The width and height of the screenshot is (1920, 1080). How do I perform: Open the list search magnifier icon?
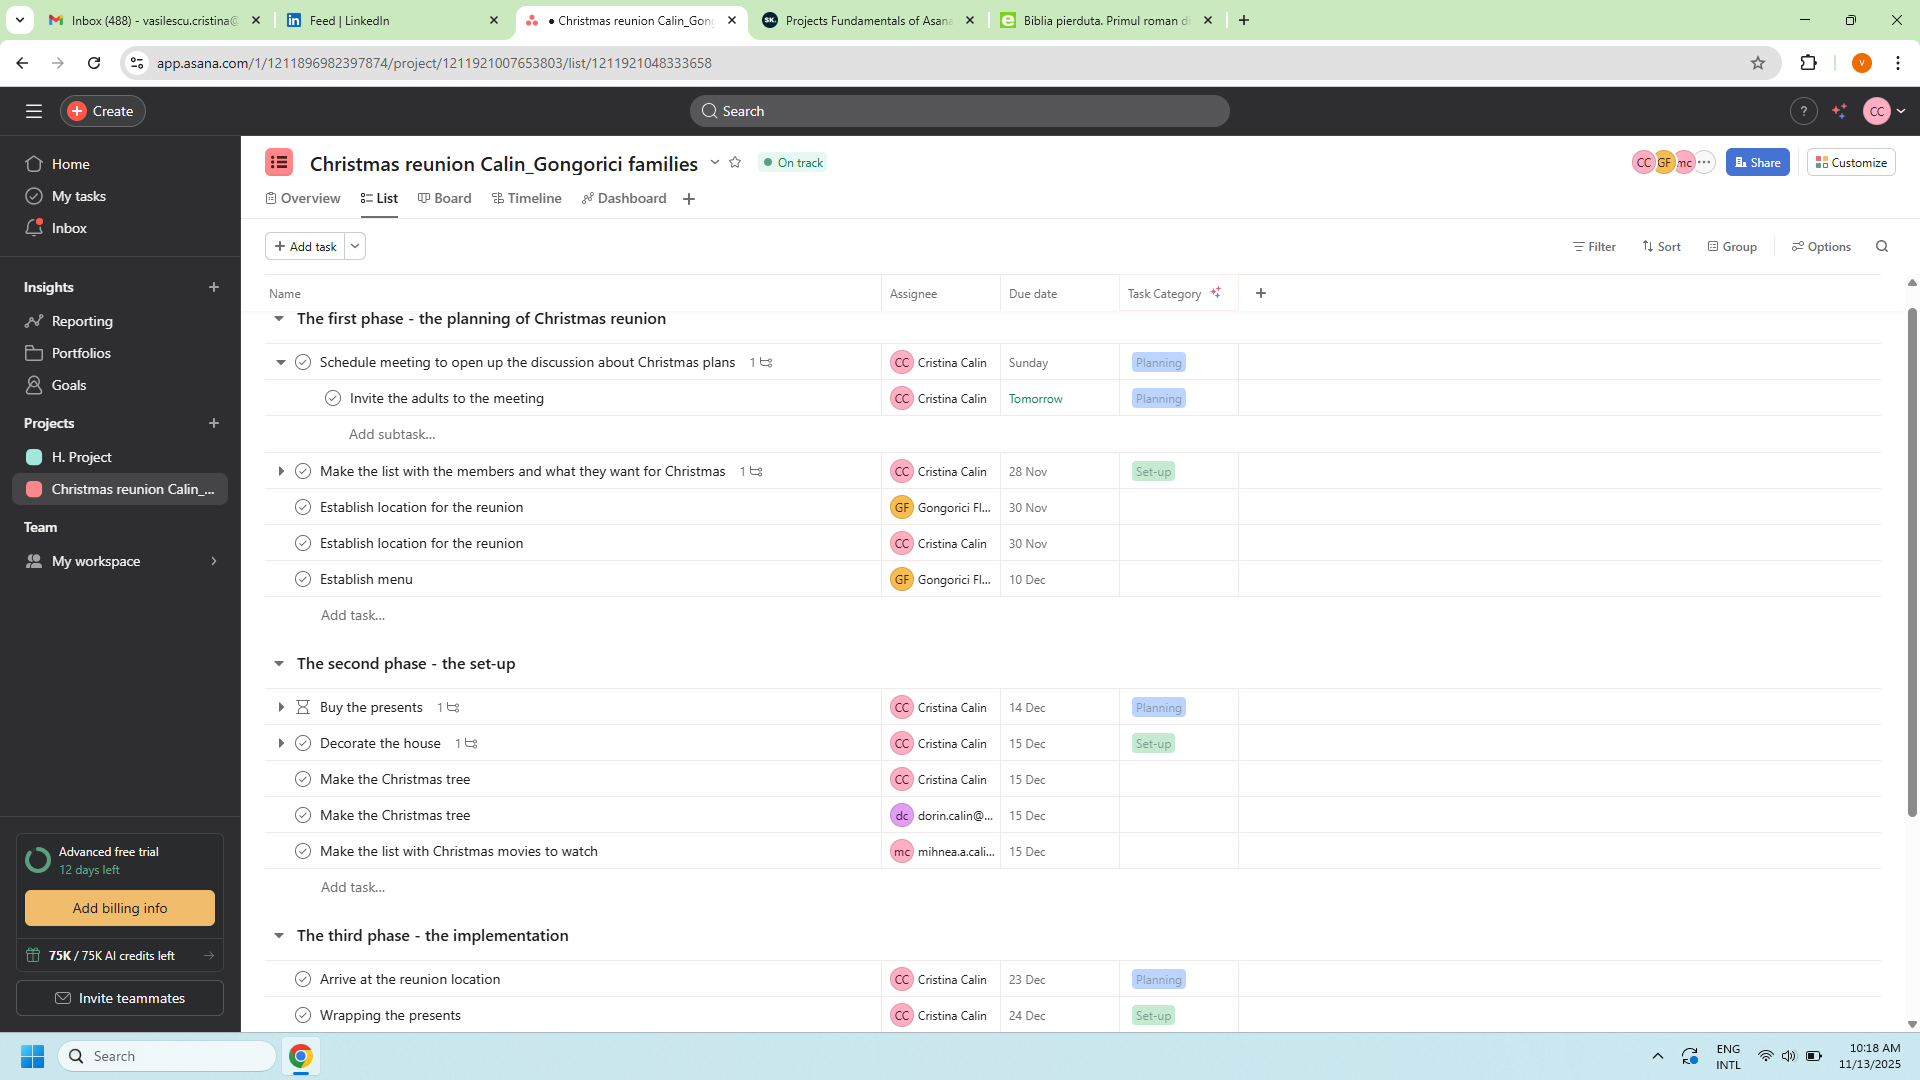tap(1882, 246)
